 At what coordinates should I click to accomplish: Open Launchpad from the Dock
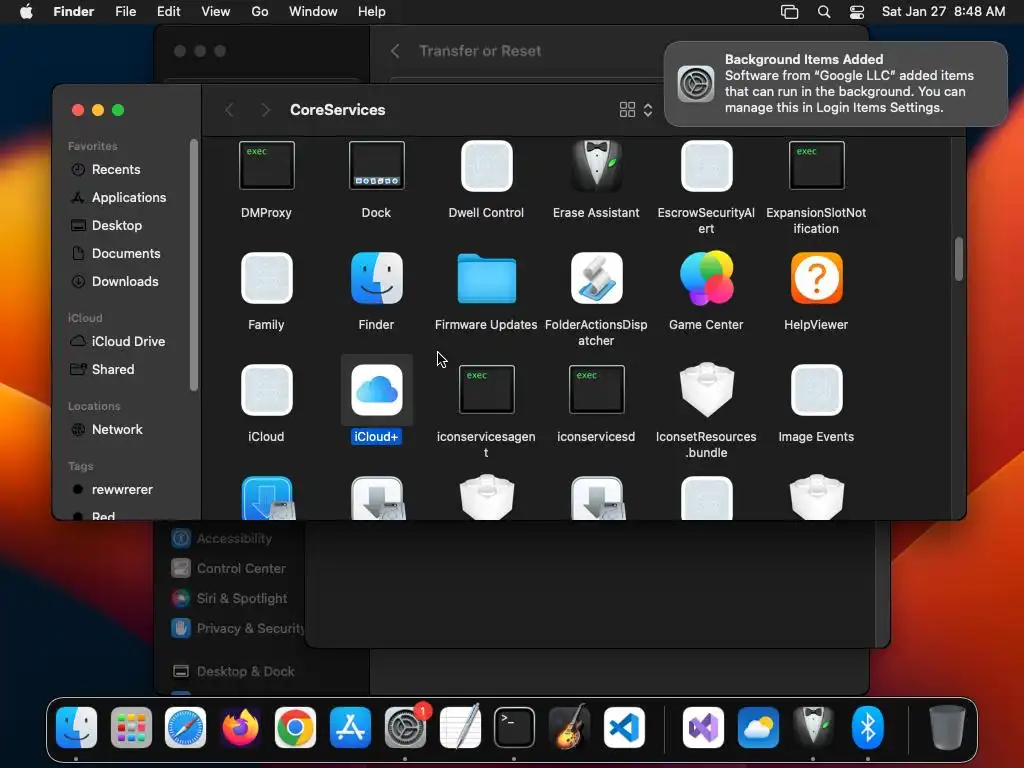131,727
